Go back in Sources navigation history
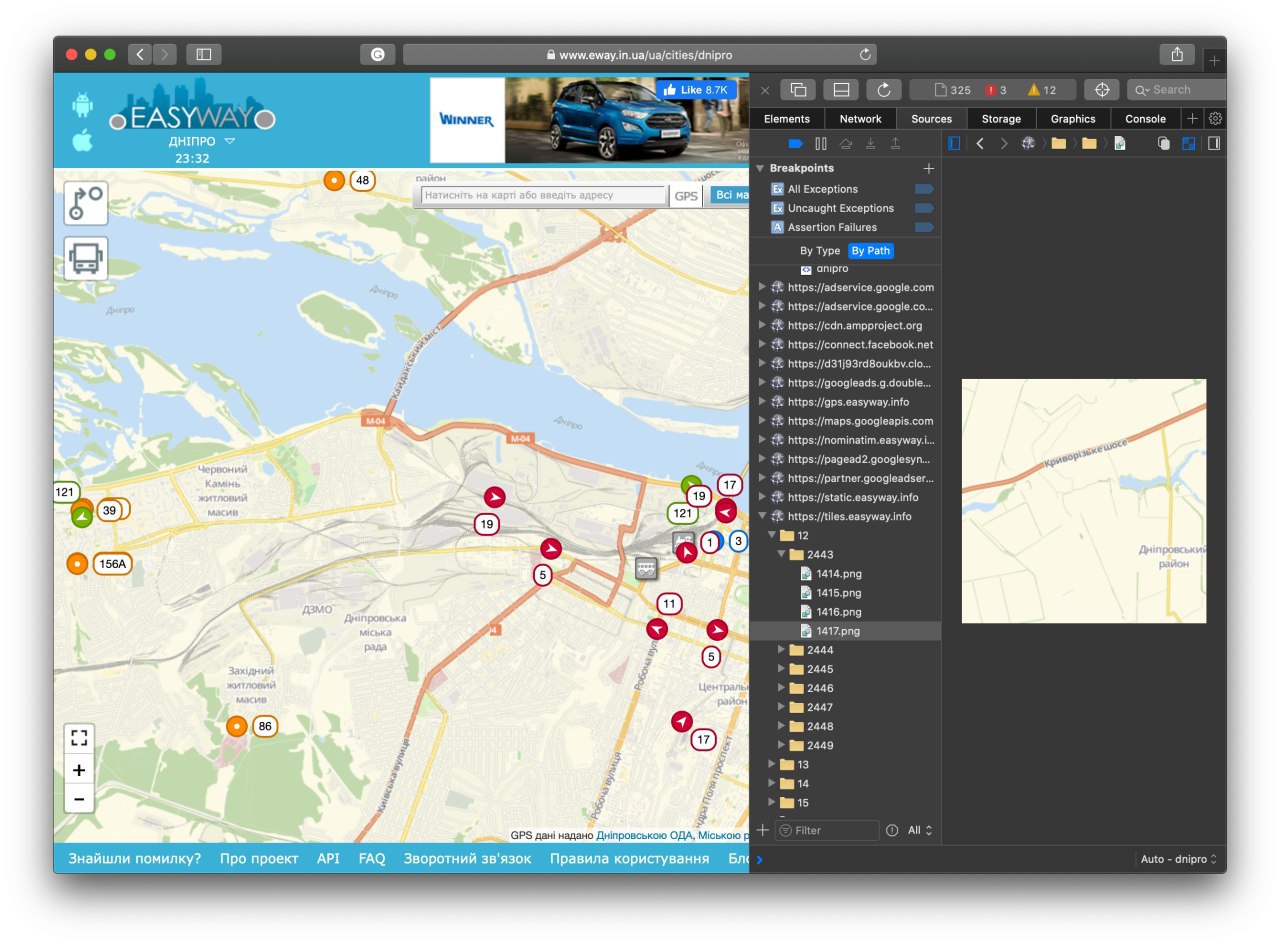The height and width of the screenshot is (944, 1280). [980, 144]
